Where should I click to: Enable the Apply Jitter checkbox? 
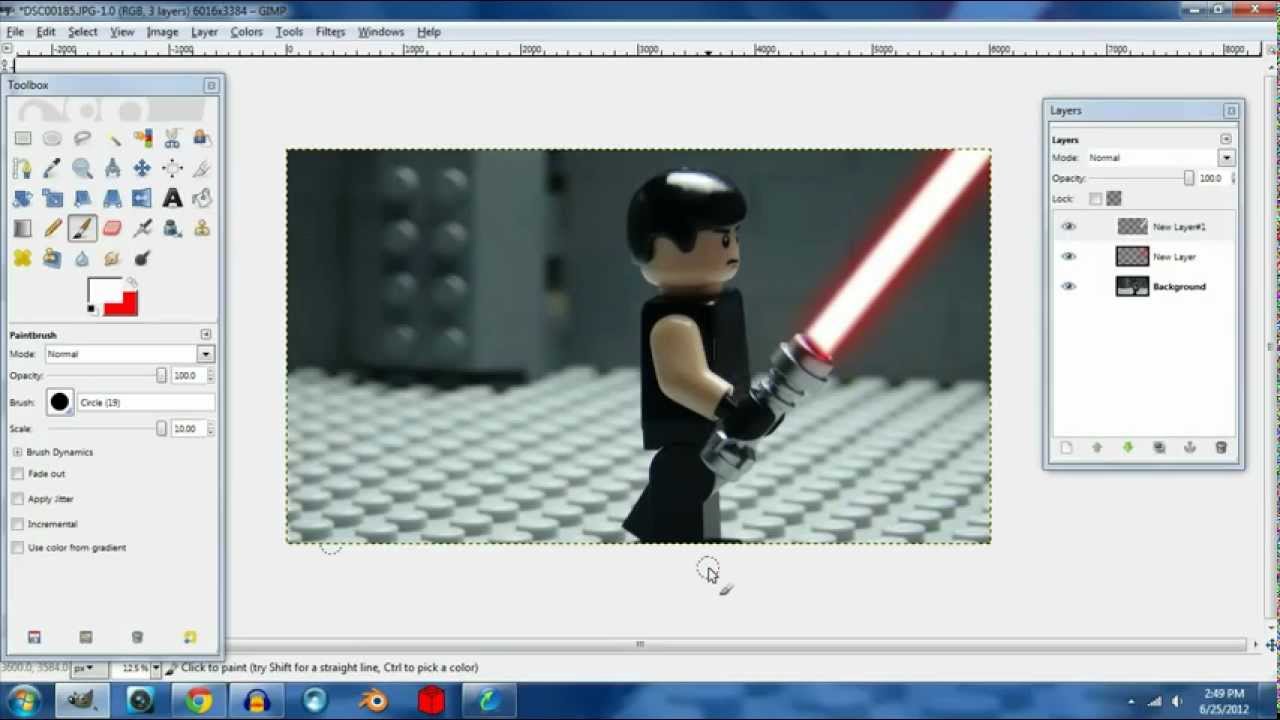(17, 499)
